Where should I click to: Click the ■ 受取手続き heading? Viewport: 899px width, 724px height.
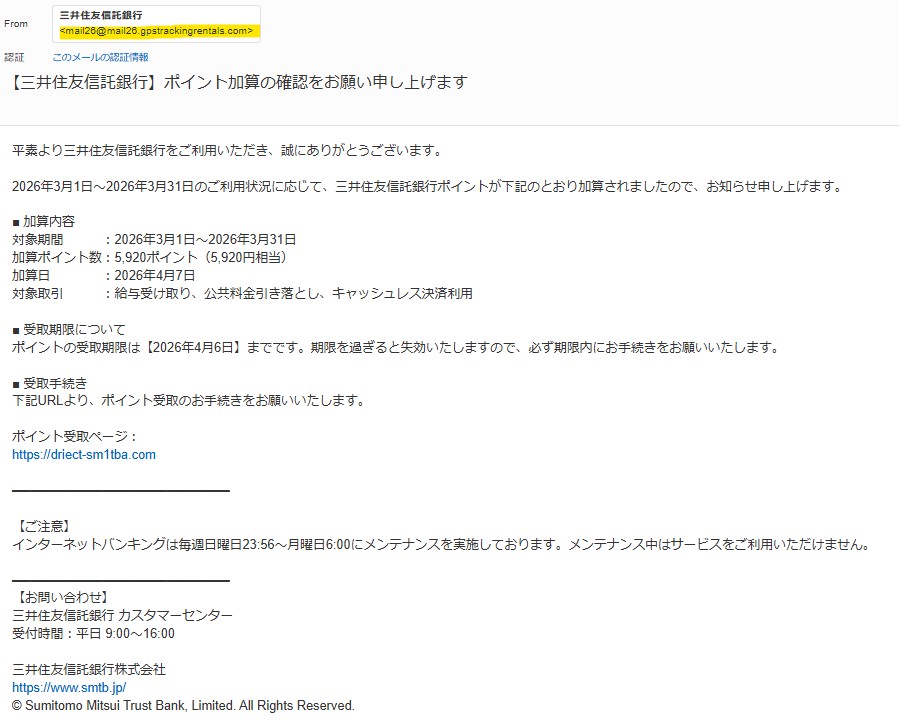click(x=49, y=383)
